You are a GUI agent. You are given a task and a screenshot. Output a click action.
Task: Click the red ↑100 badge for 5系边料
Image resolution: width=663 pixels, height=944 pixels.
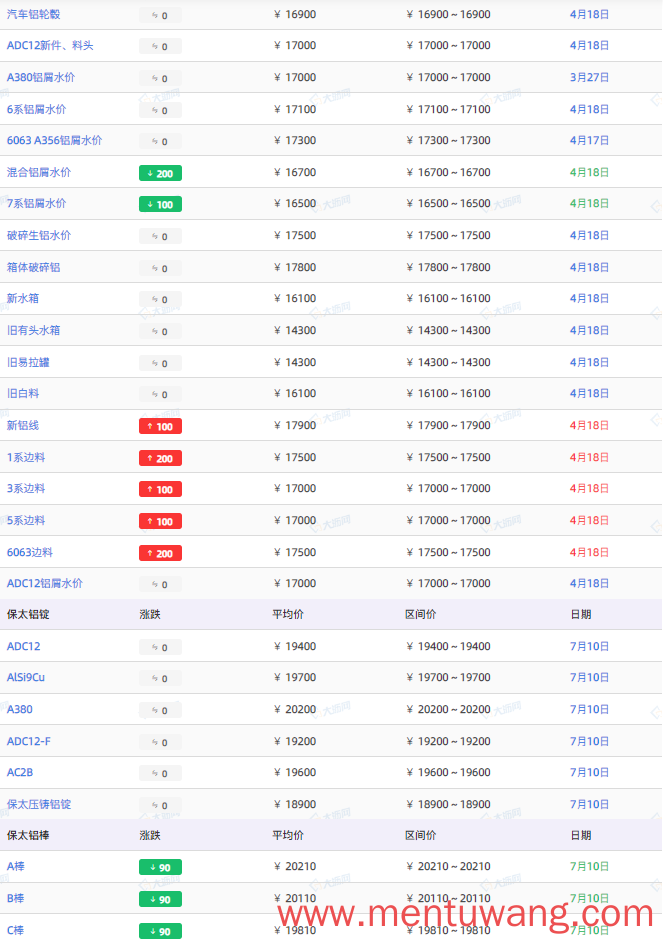point(160,521)
